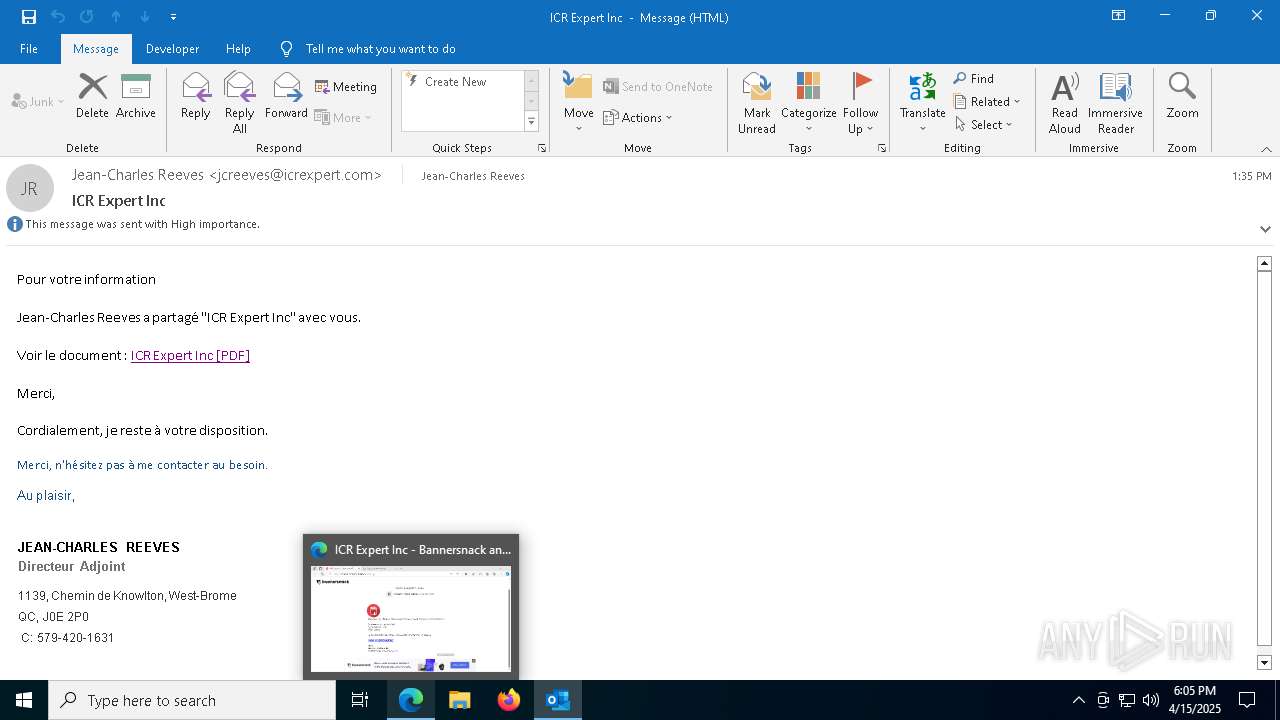The width and height of the screenshot is (1280, 720).
Task: Click the High importance info bar
Action: pos(134,224)
